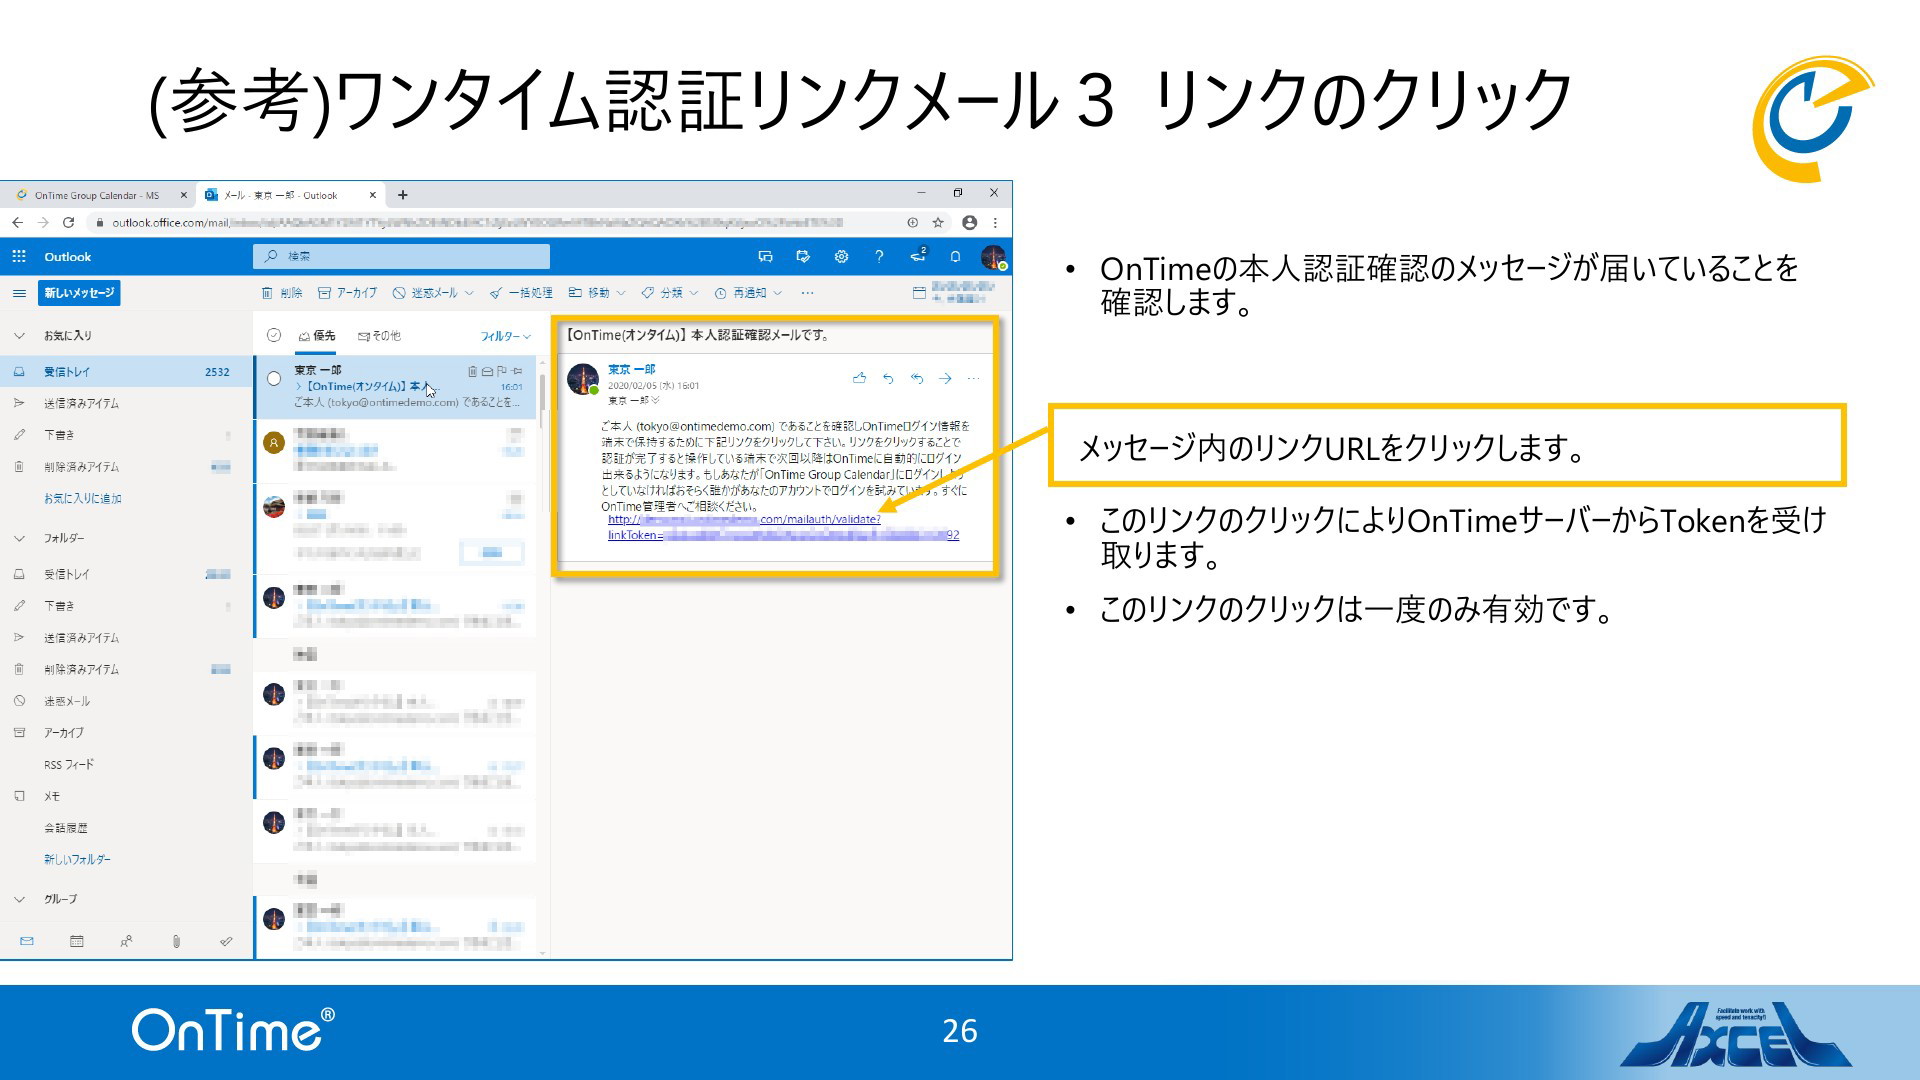Select the Mail module icon at sidebar bottom

(x=27, y=941)
